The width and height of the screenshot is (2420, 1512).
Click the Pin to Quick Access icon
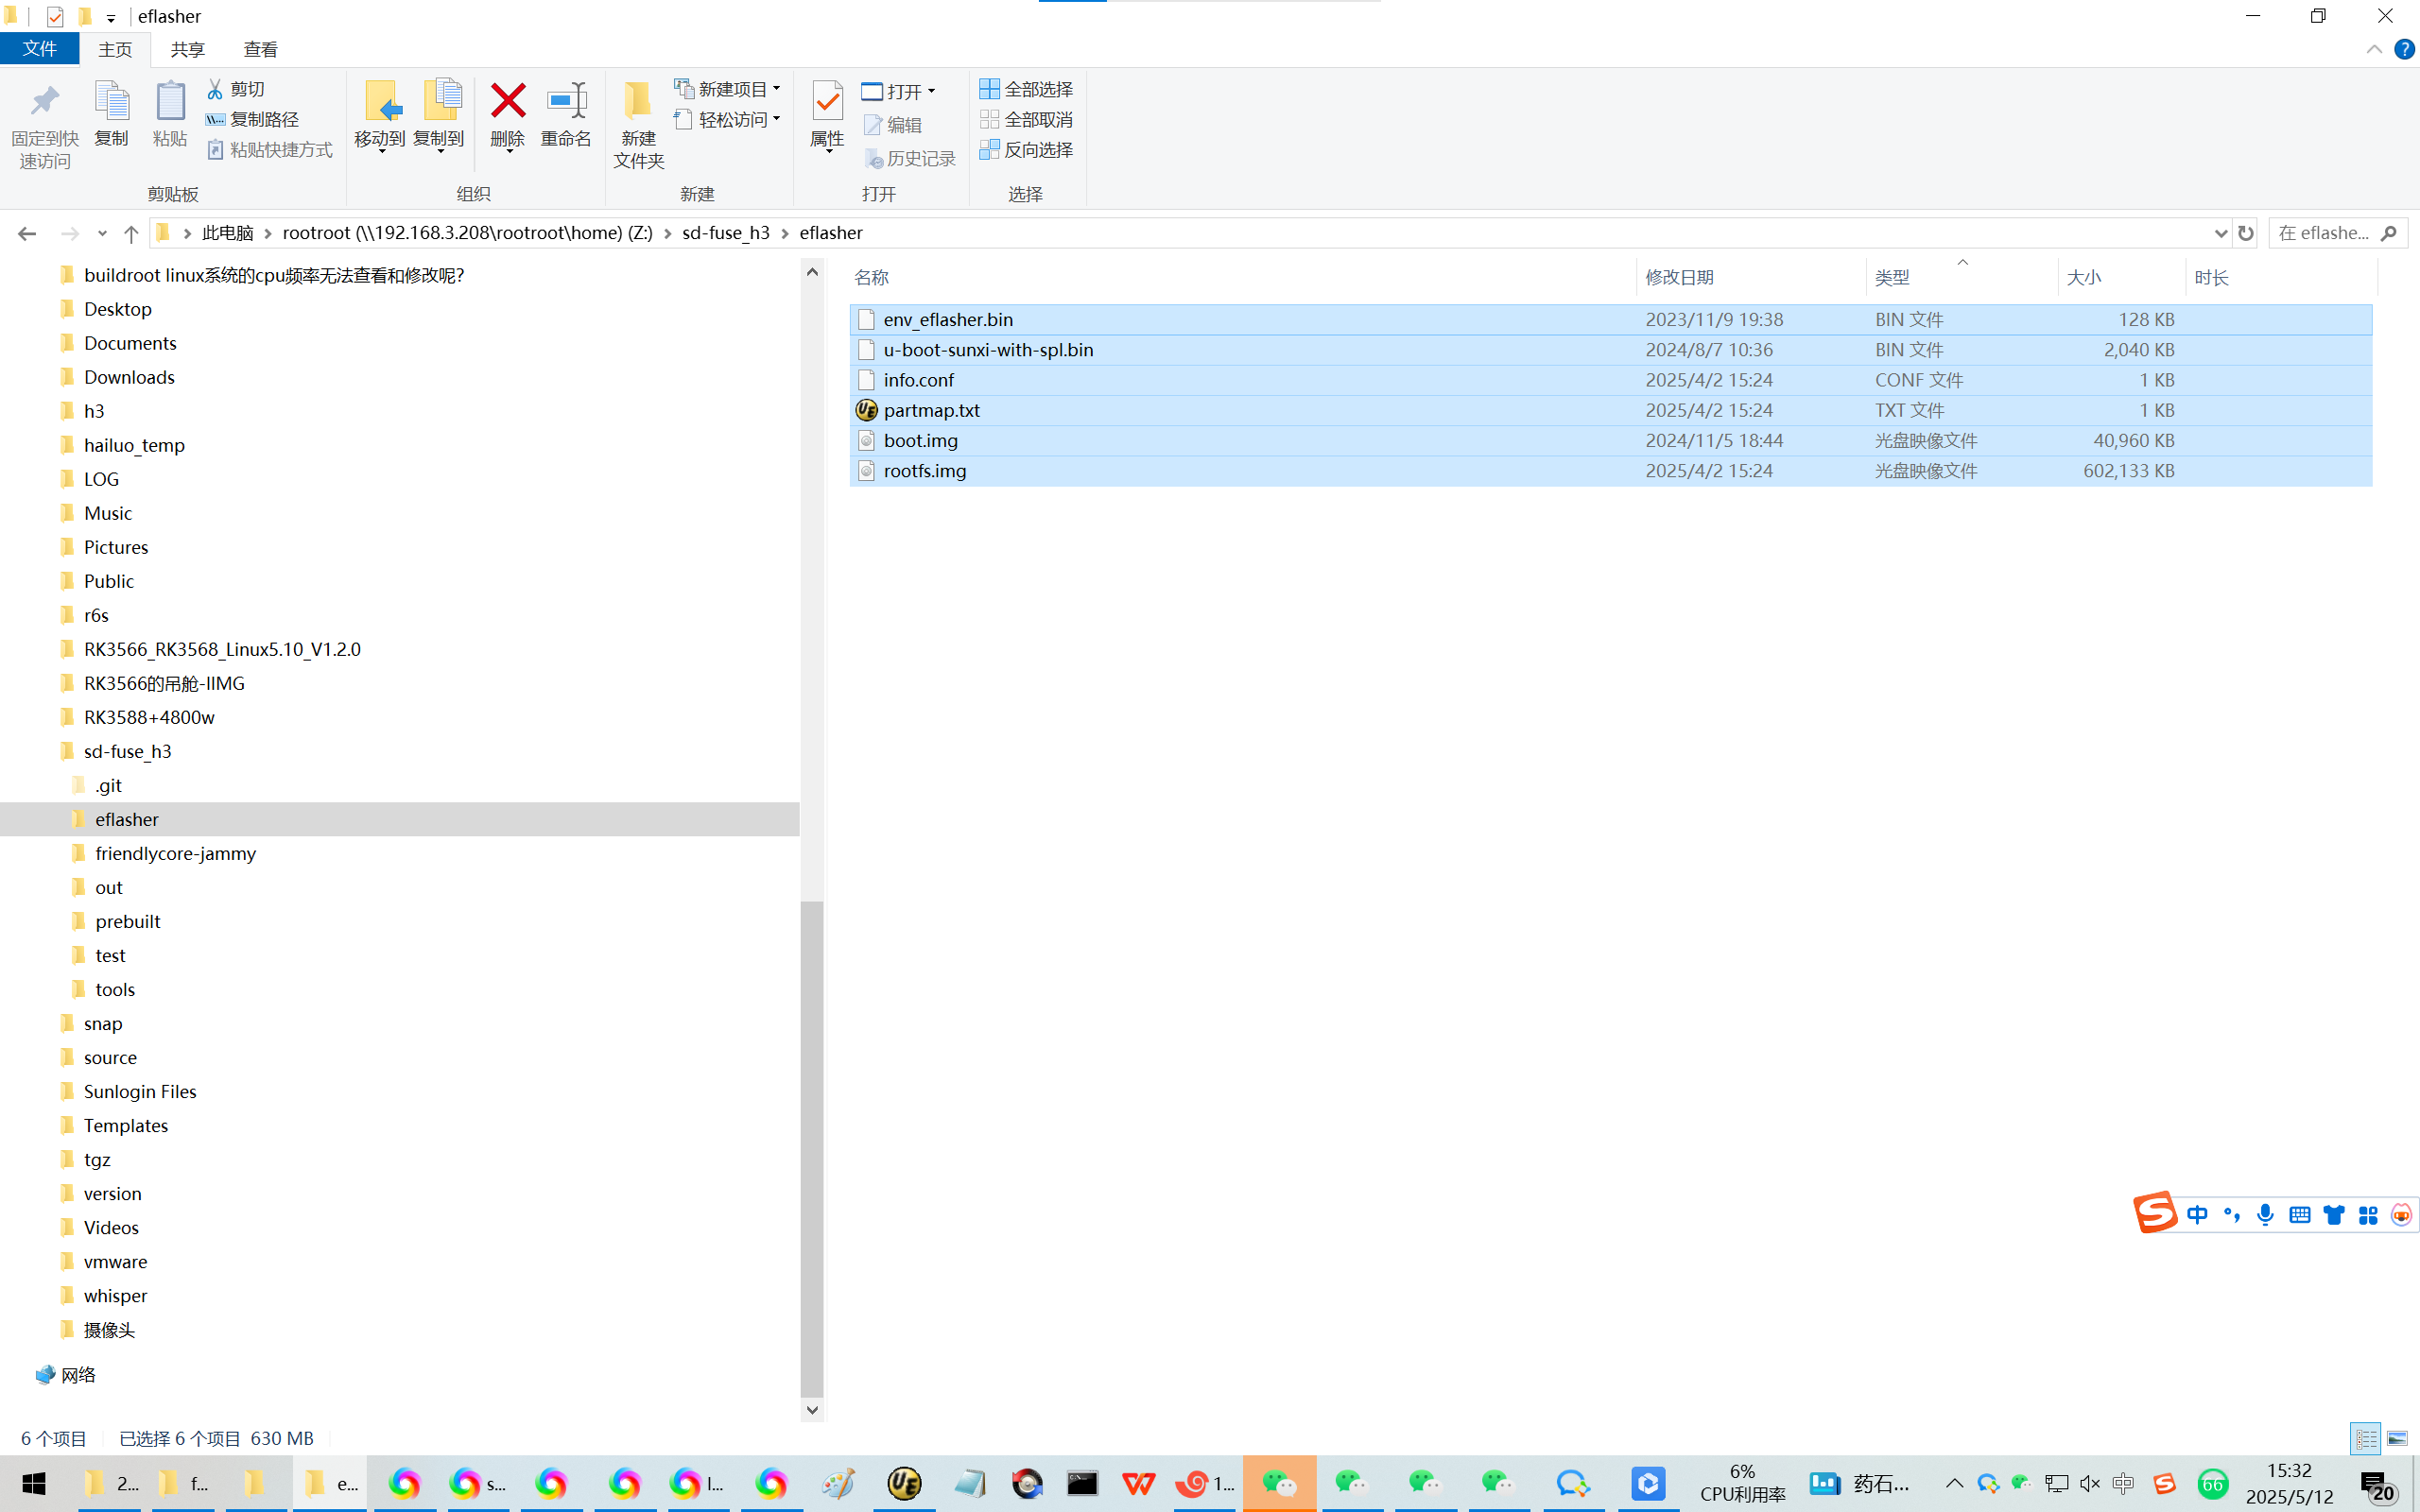tap(45, 102)
